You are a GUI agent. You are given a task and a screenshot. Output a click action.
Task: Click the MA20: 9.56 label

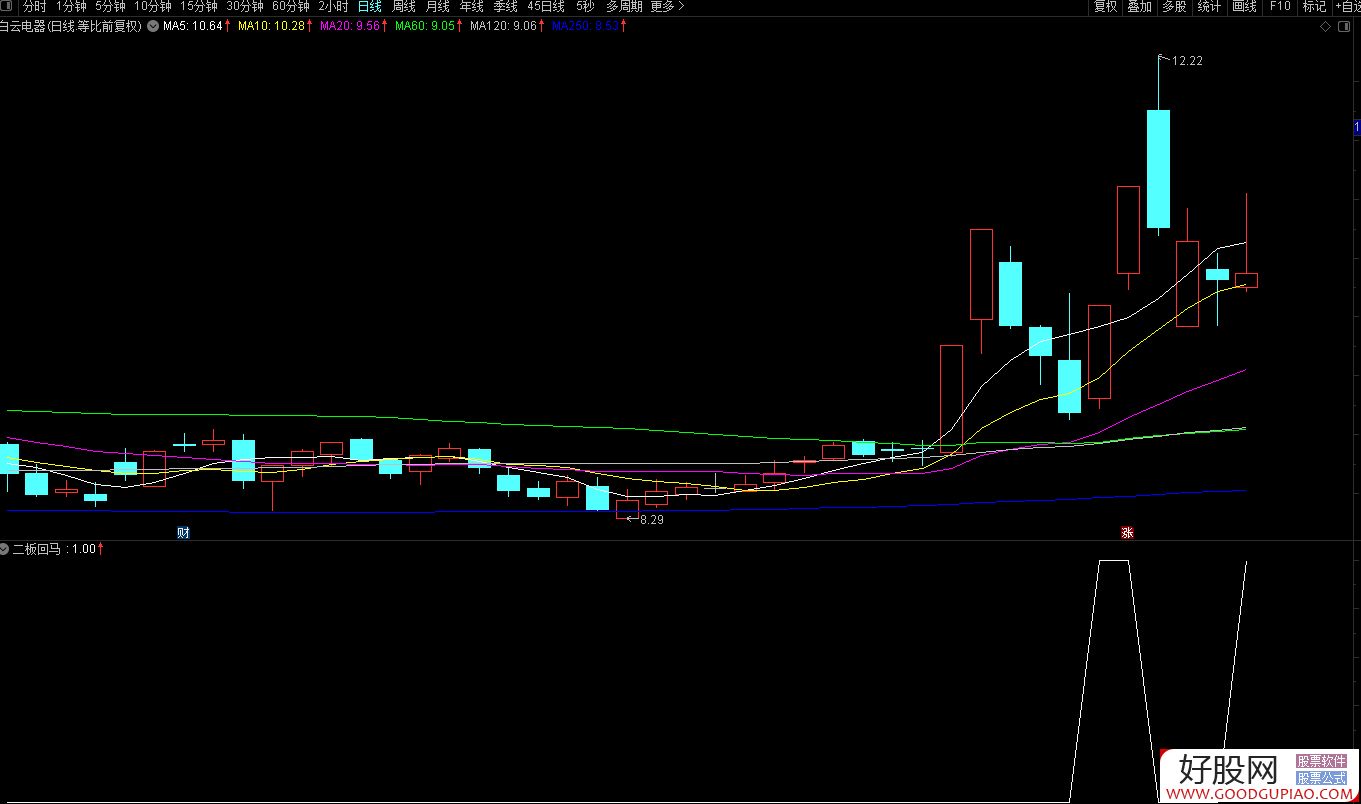pos(349,26)
